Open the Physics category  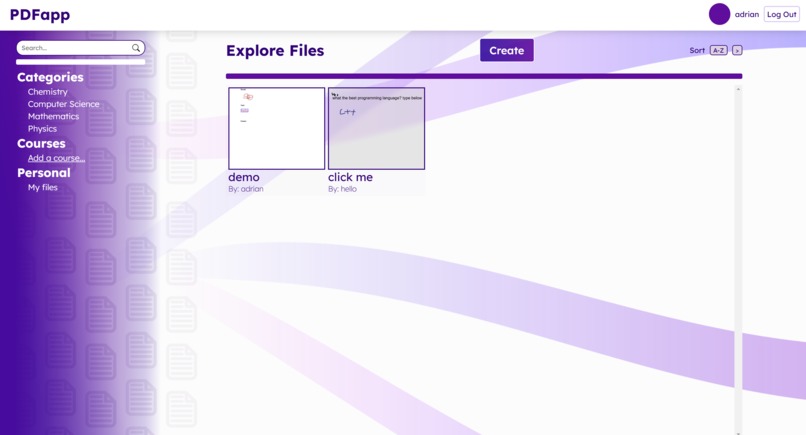[x=42, y=129]
